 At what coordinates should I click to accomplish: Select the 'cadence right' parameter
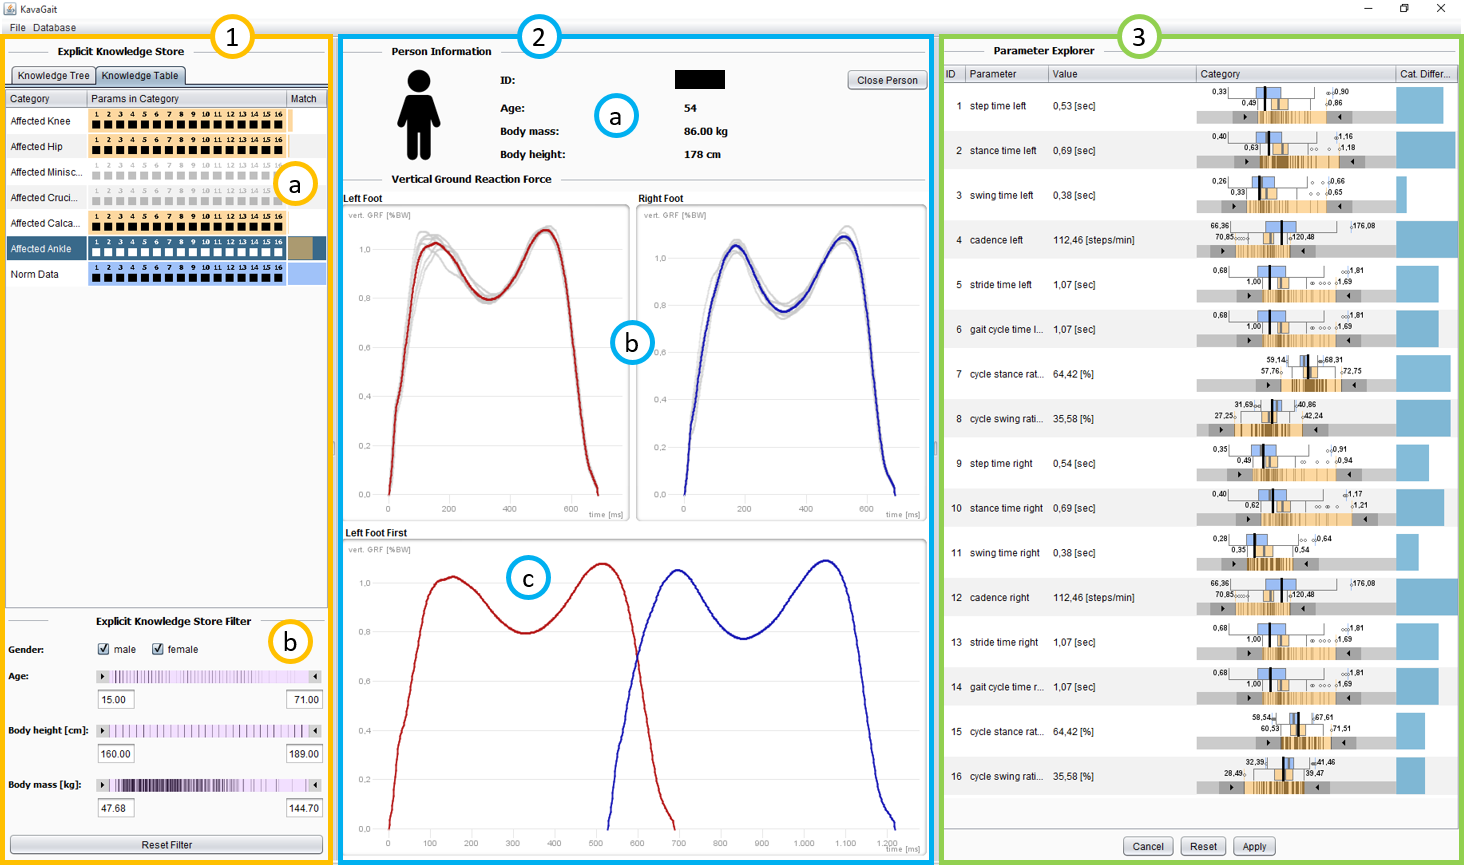(1200, 598)
